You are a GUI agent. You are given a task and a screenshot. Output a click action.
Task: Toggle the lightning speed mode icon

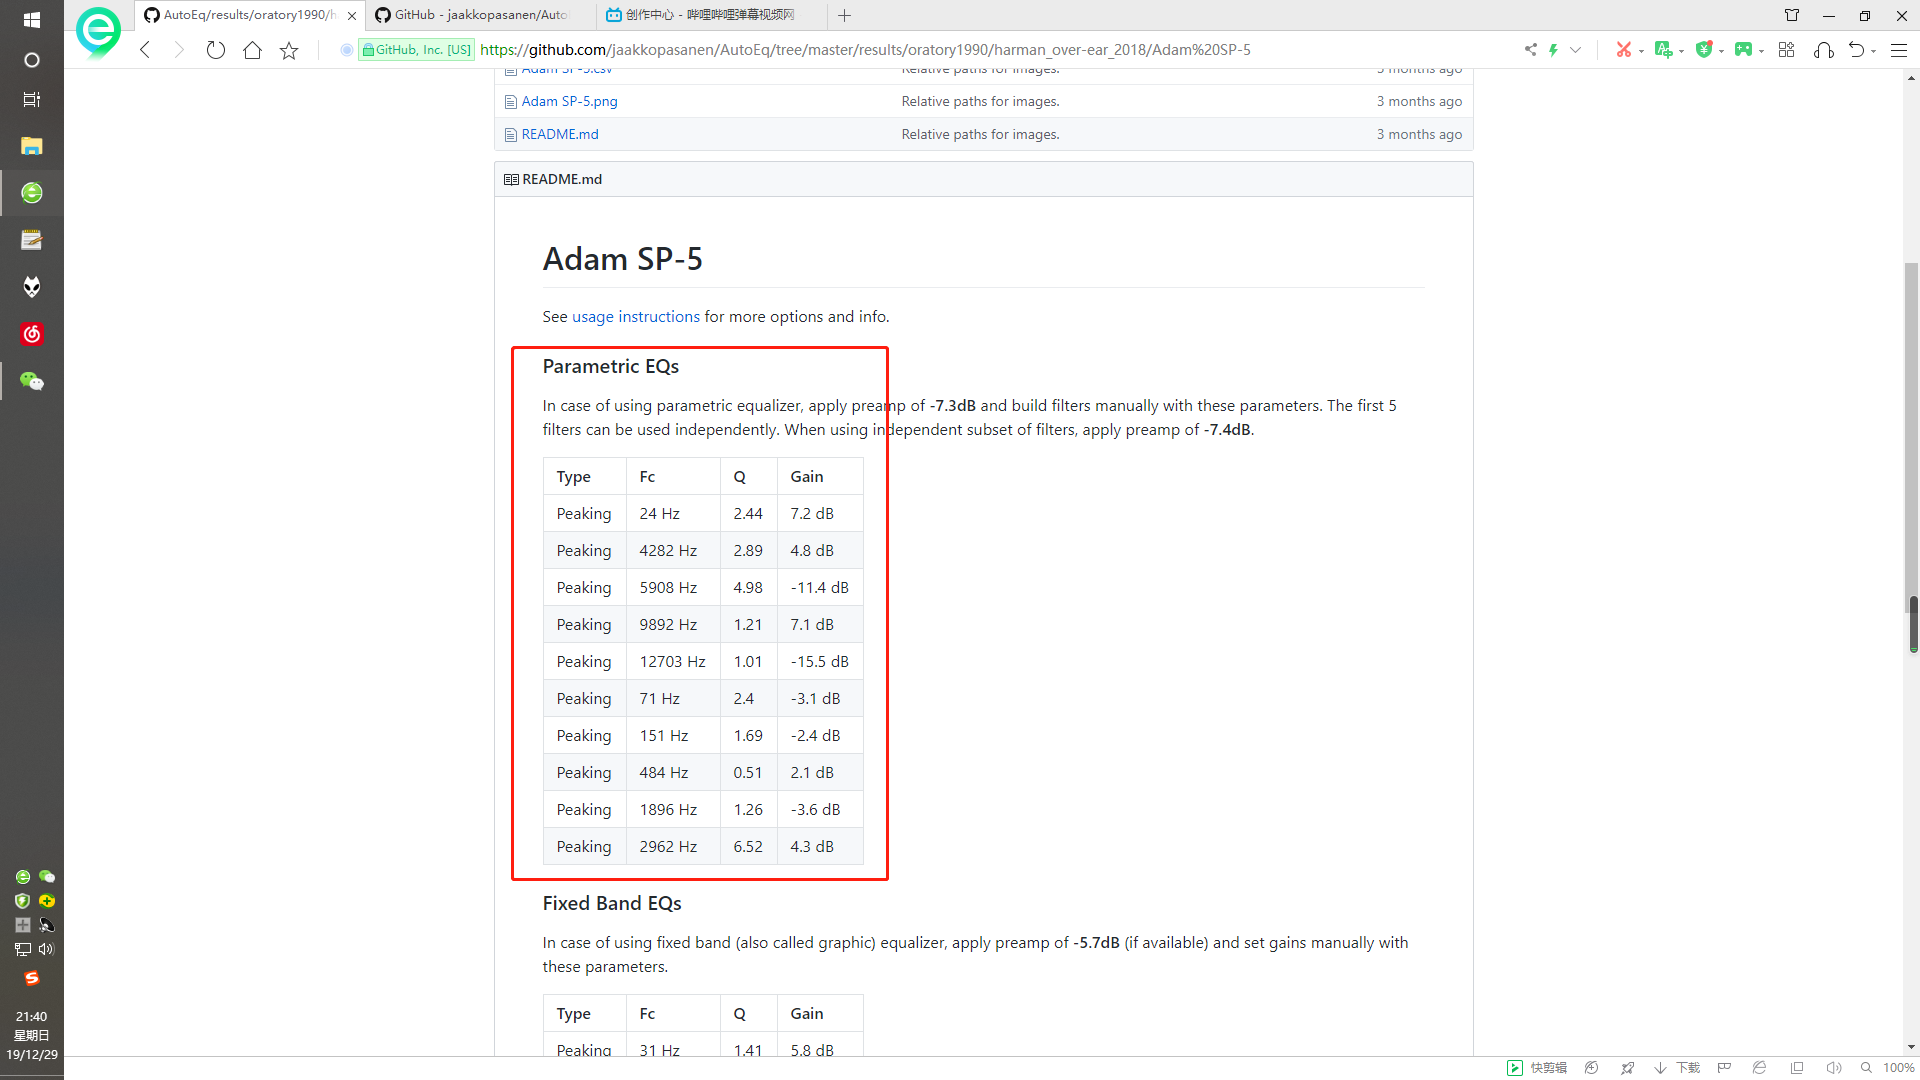click(x=1553, y=50)
